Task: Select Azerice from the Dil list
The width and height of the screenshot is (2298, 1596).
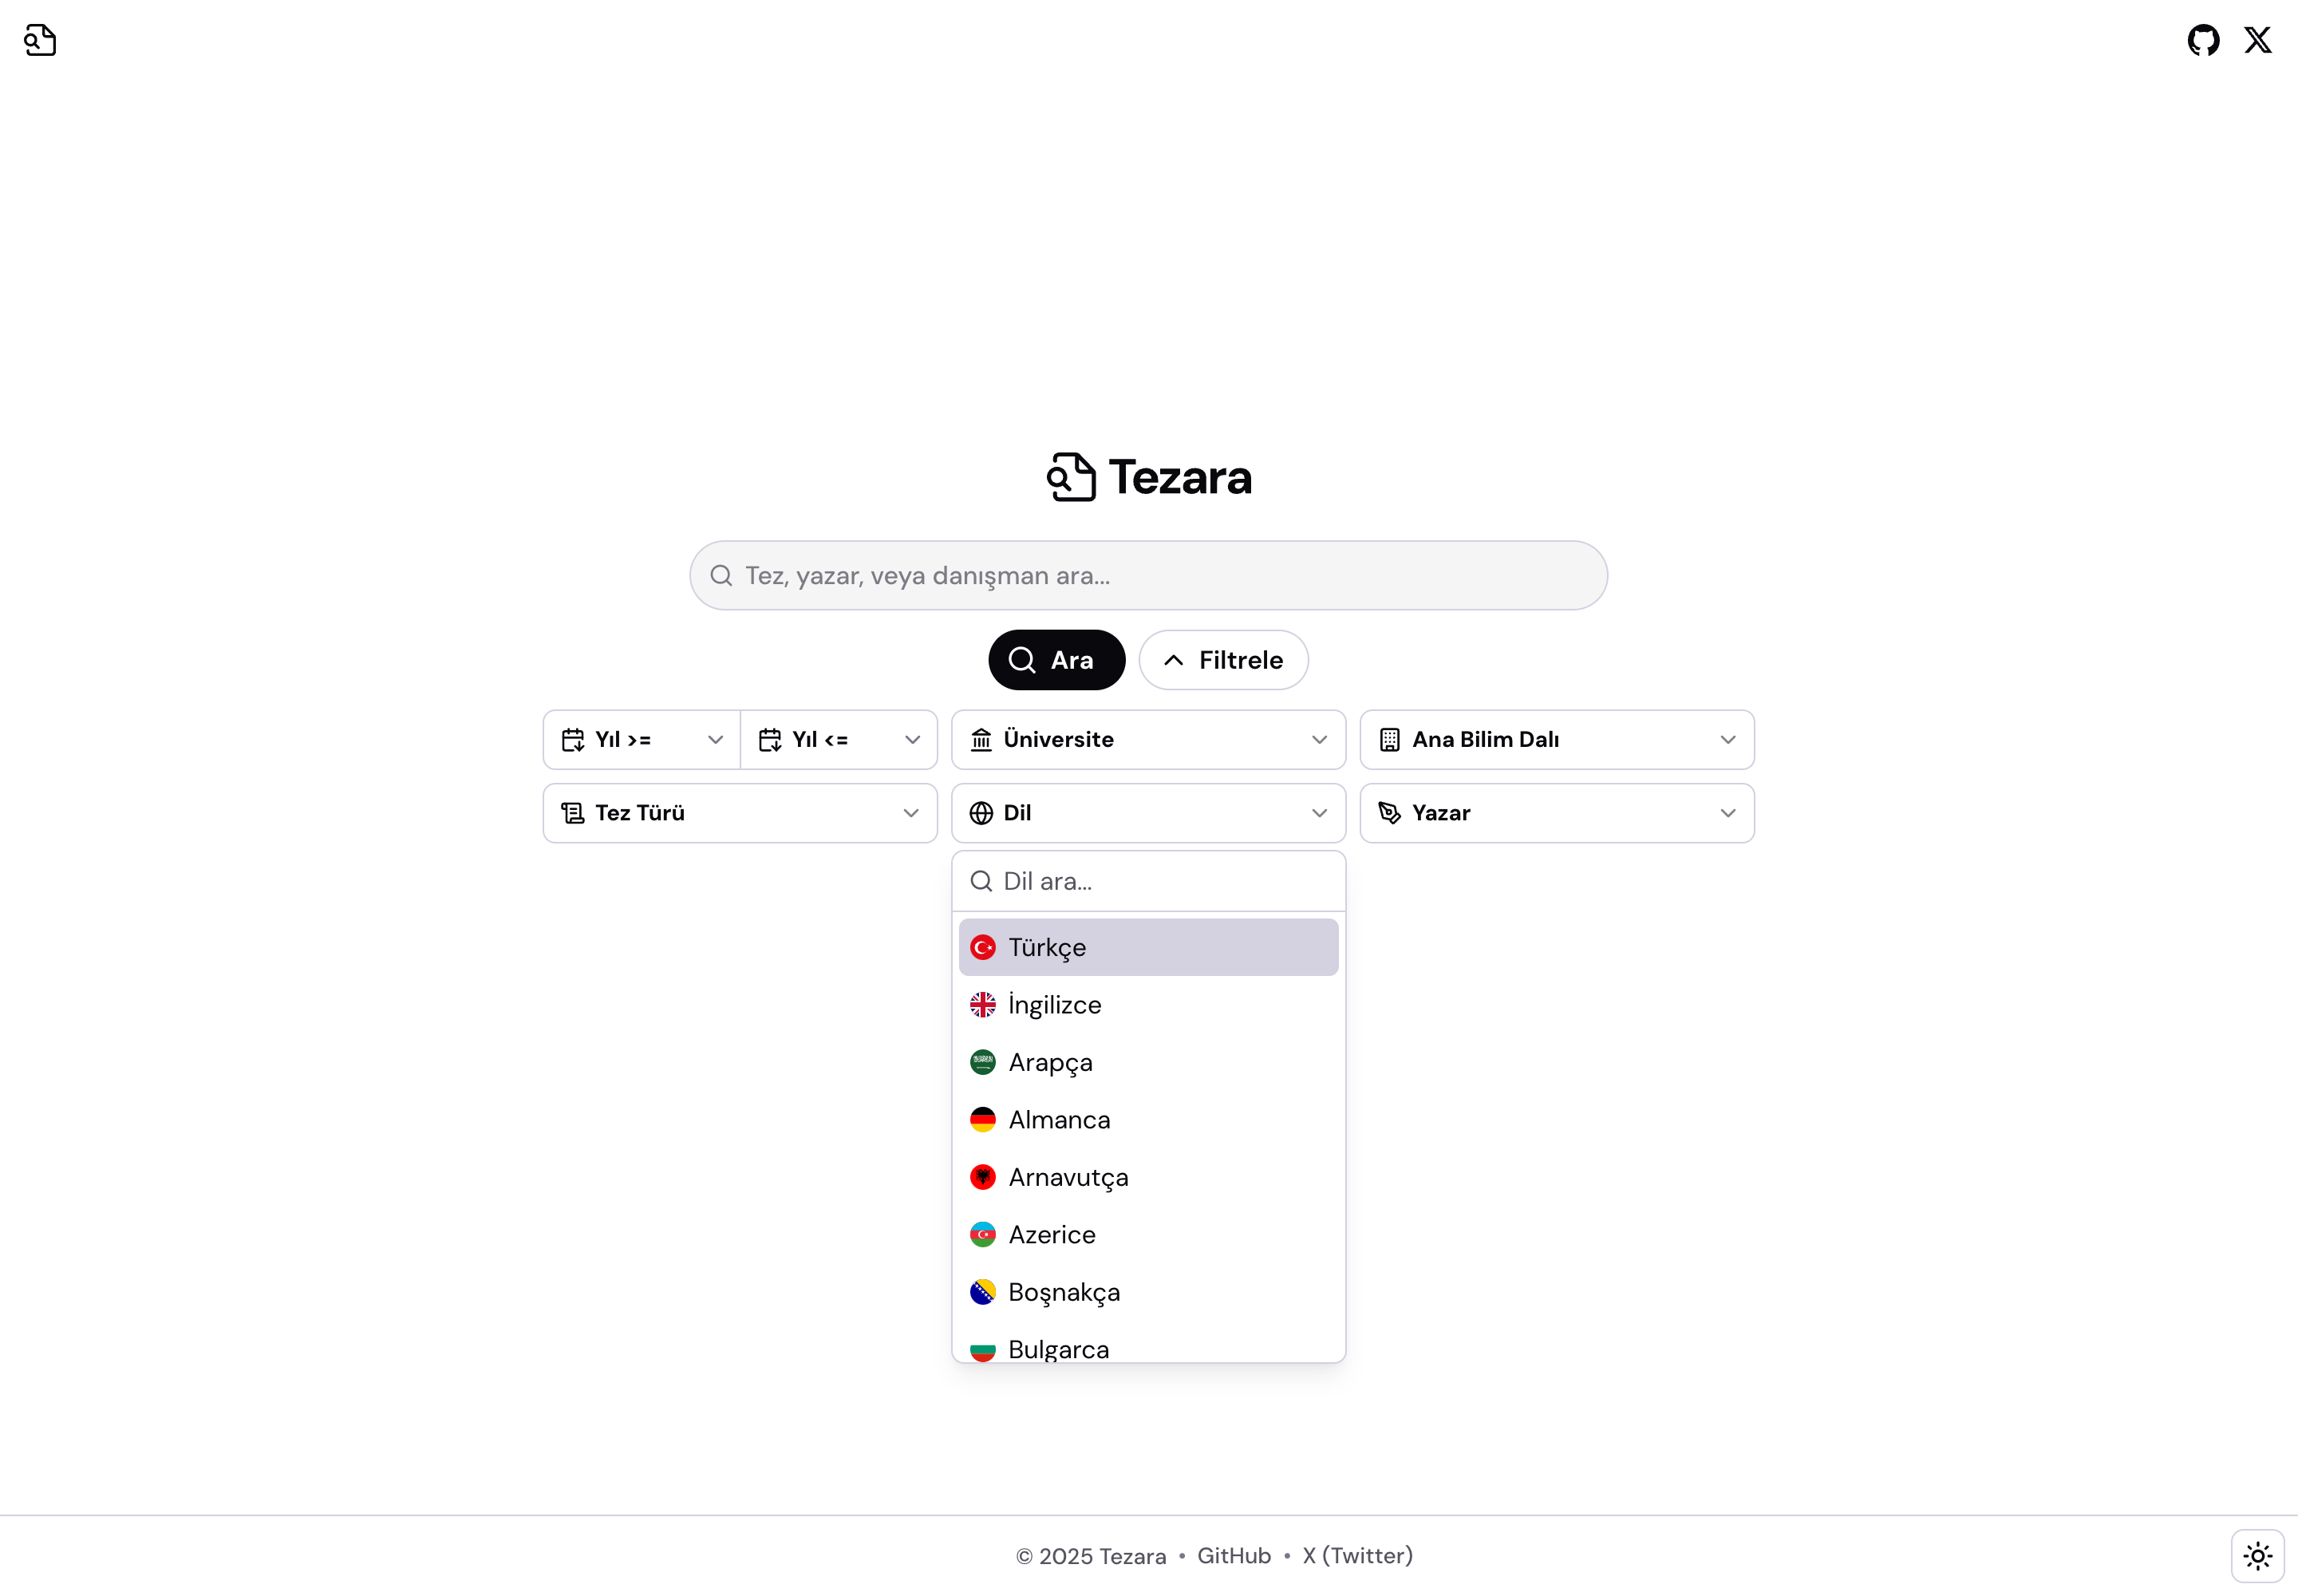Action: pyautogui.click(x=1148, y=1235)
